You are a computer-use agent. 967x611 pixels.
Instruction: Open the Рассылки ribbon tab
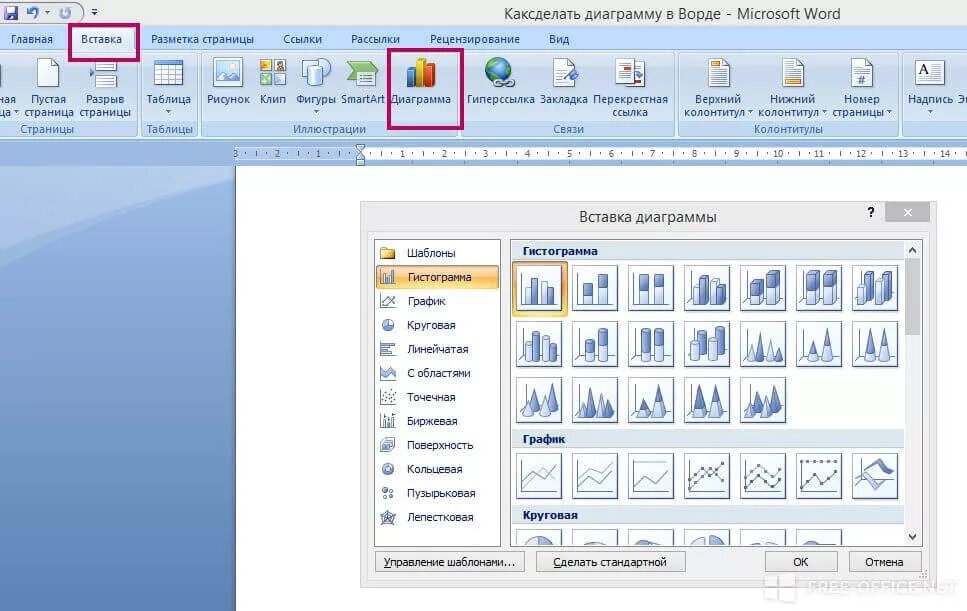click(x=375, y=39)
